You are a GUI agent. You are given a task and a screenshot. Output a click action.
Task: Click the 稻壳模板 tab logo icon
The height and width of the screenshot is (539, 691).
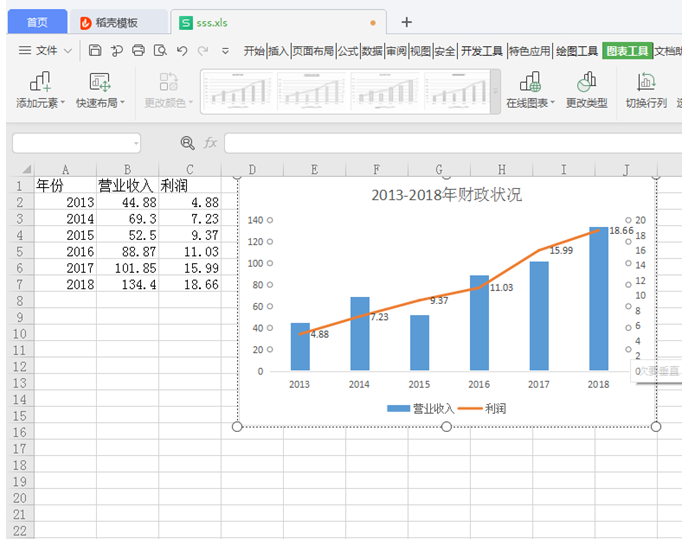click(85, 23)
